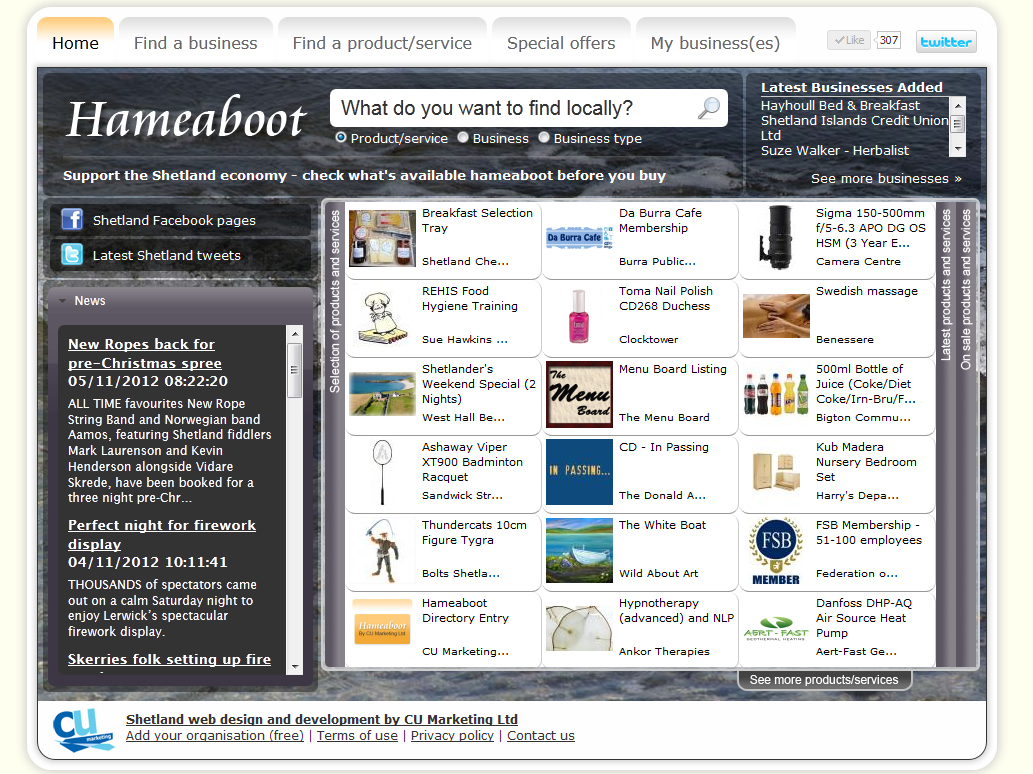Viewport: 1033px width, 774px height.
Task: Open the Menu Board logo image
Action: [x=579, y=394]
